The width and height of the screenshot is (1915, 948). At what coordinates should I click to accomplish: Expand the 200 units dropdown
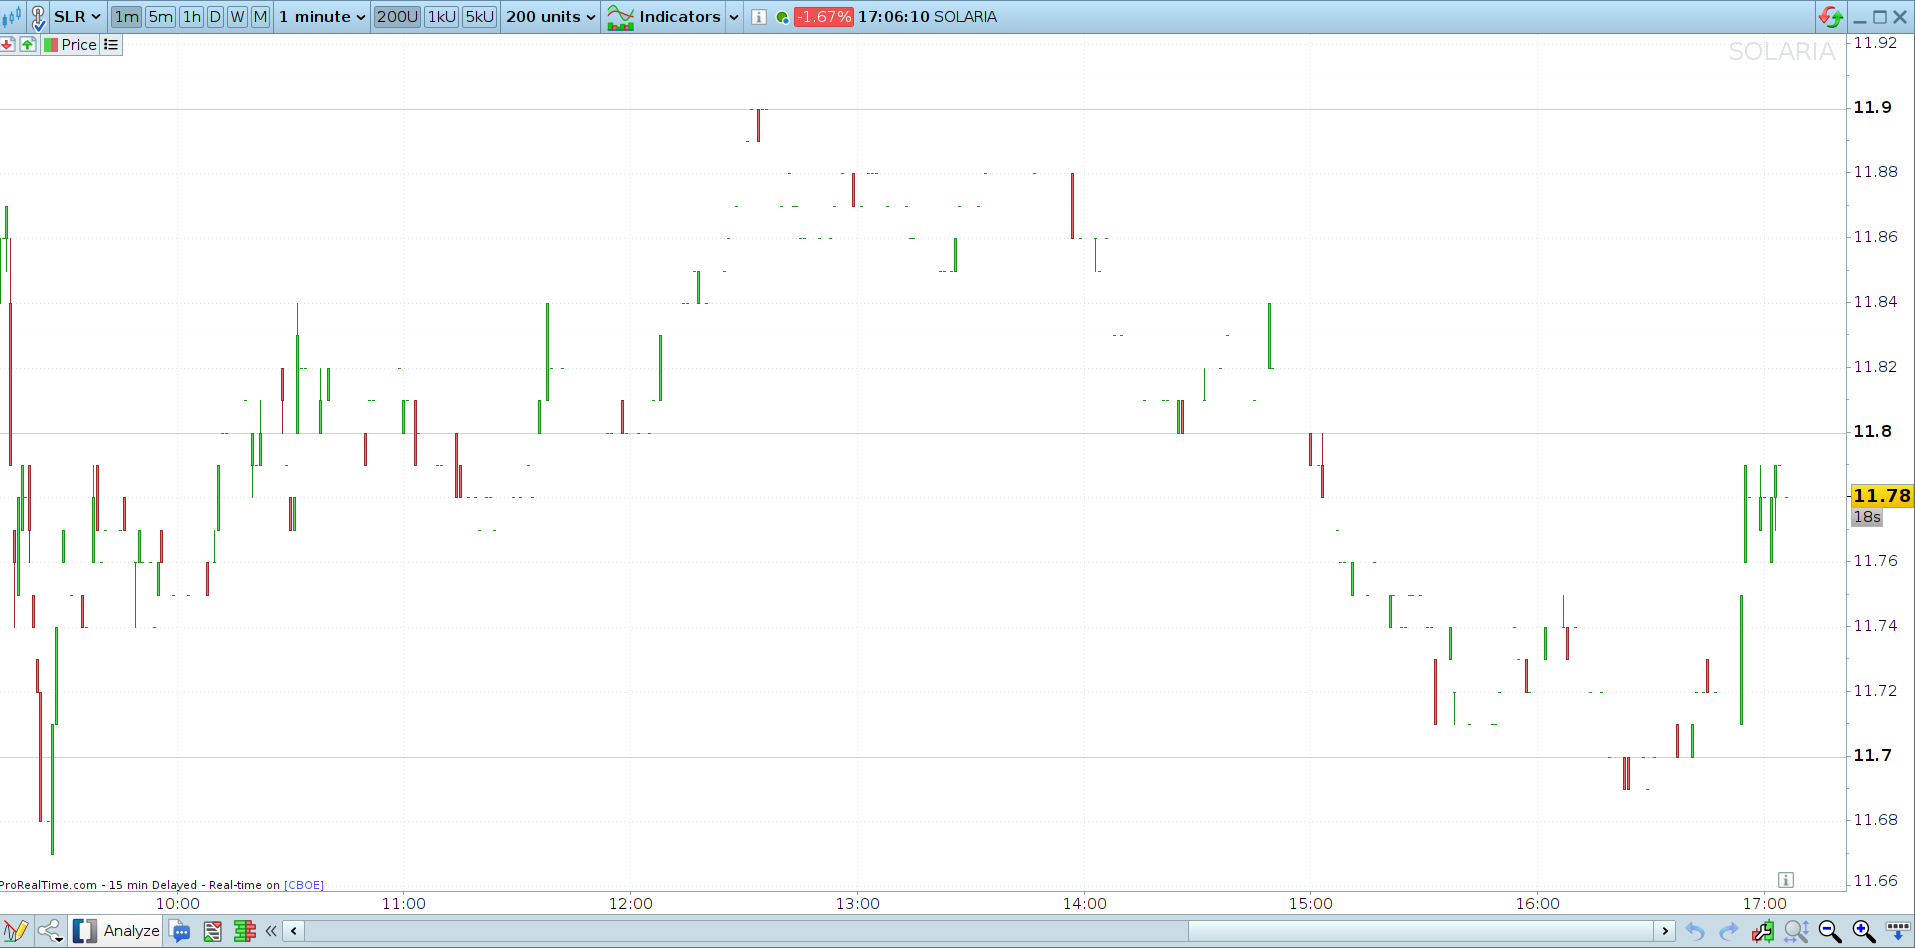[x=551, y=17]
